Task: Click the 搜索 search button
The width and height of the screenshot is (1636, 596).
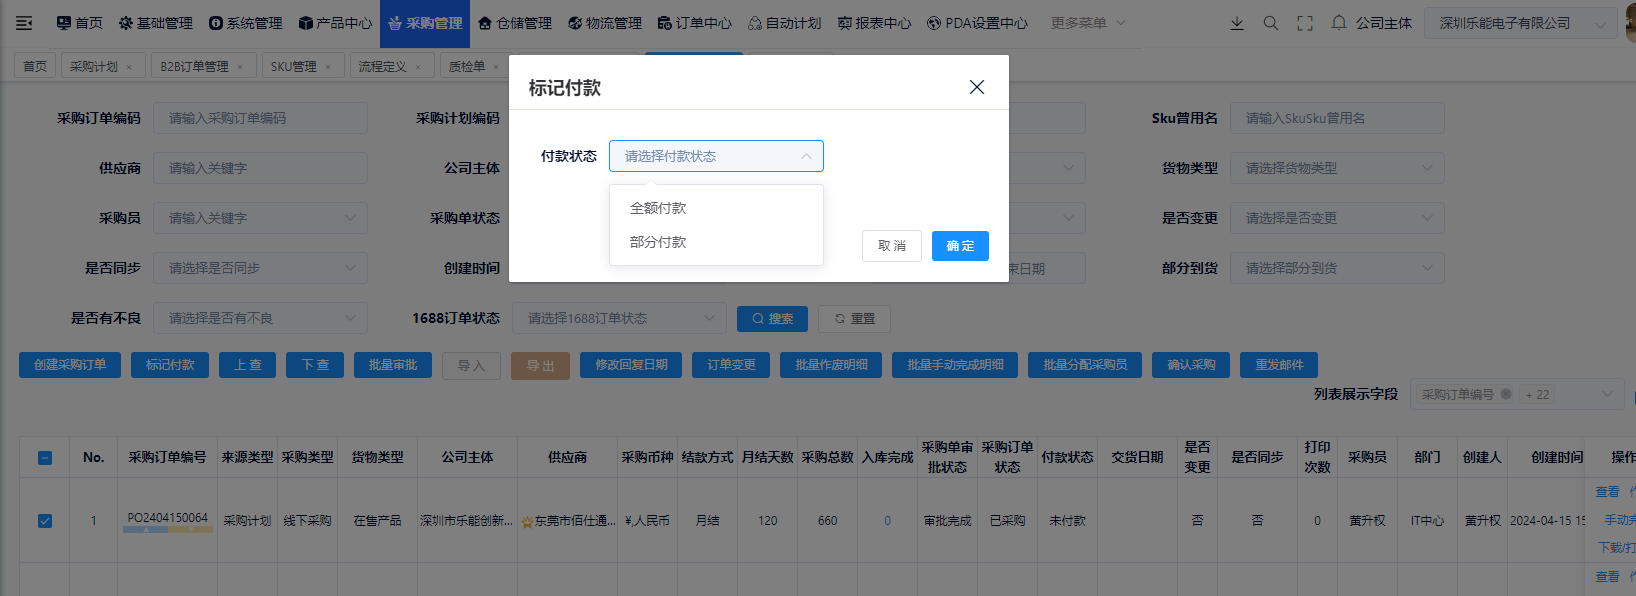Action: click(773, 319)
